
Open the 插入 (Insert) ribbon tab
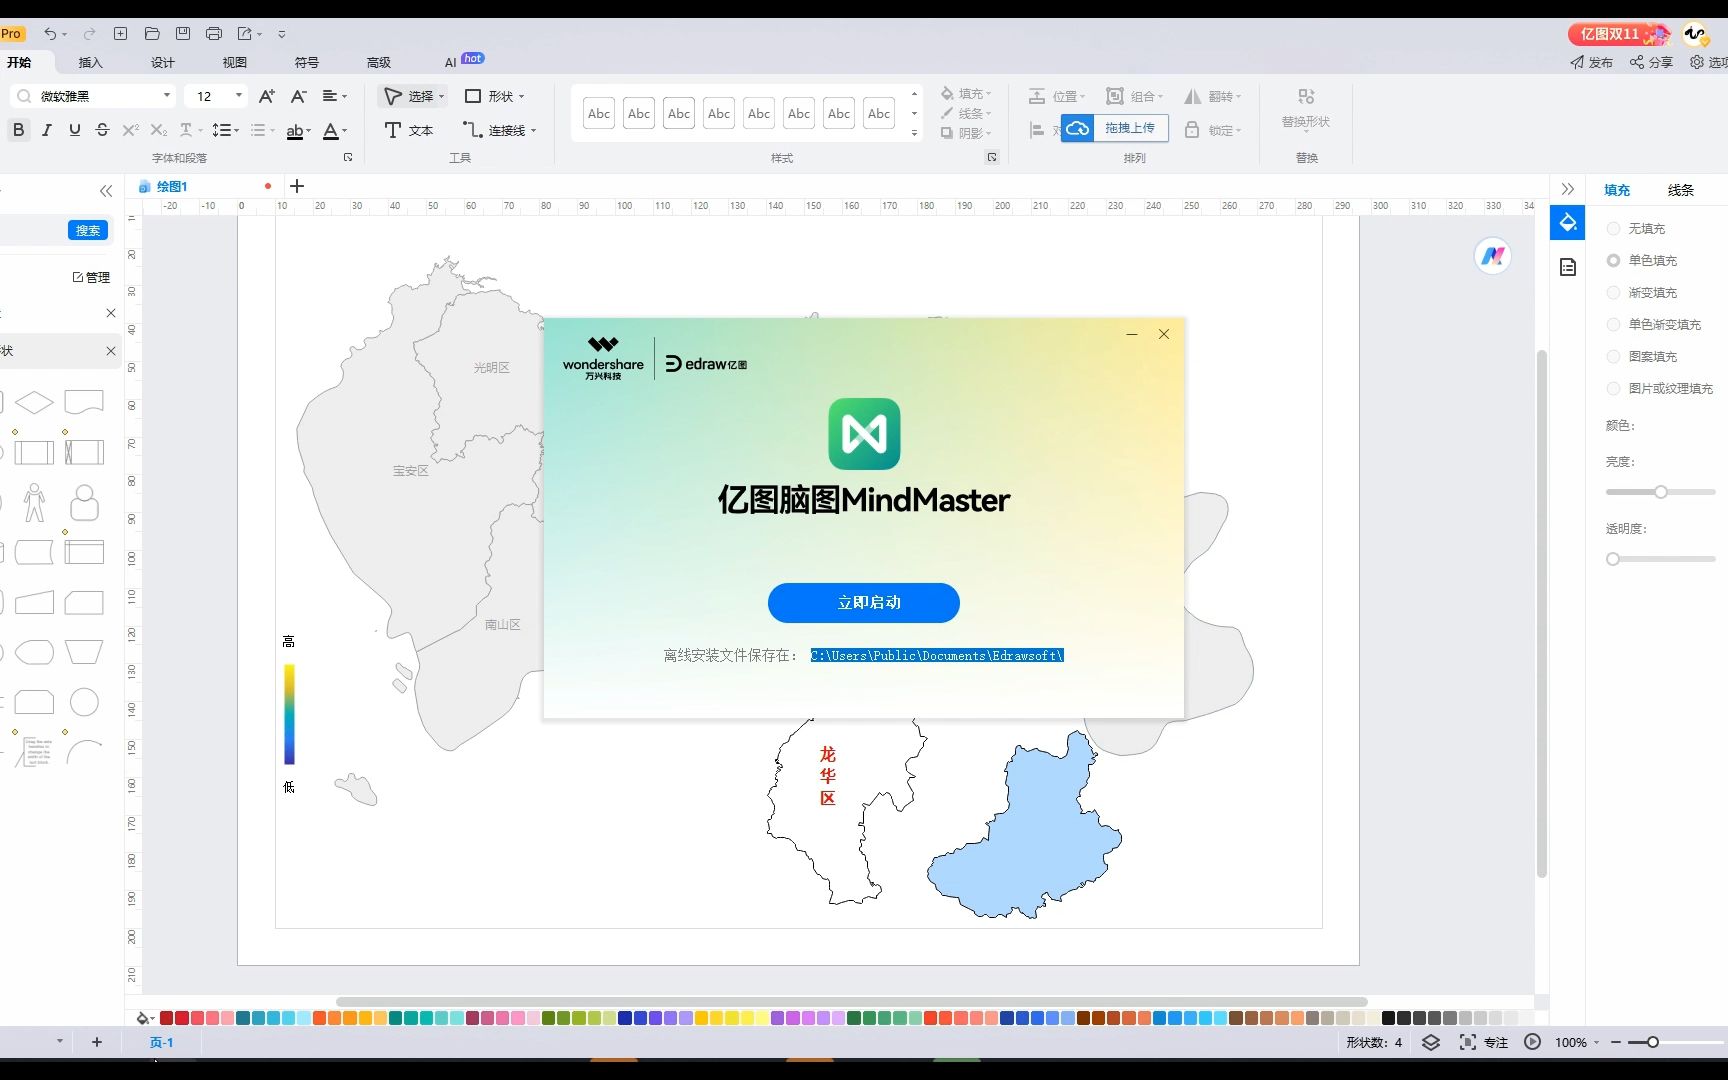tap(90, 62)
